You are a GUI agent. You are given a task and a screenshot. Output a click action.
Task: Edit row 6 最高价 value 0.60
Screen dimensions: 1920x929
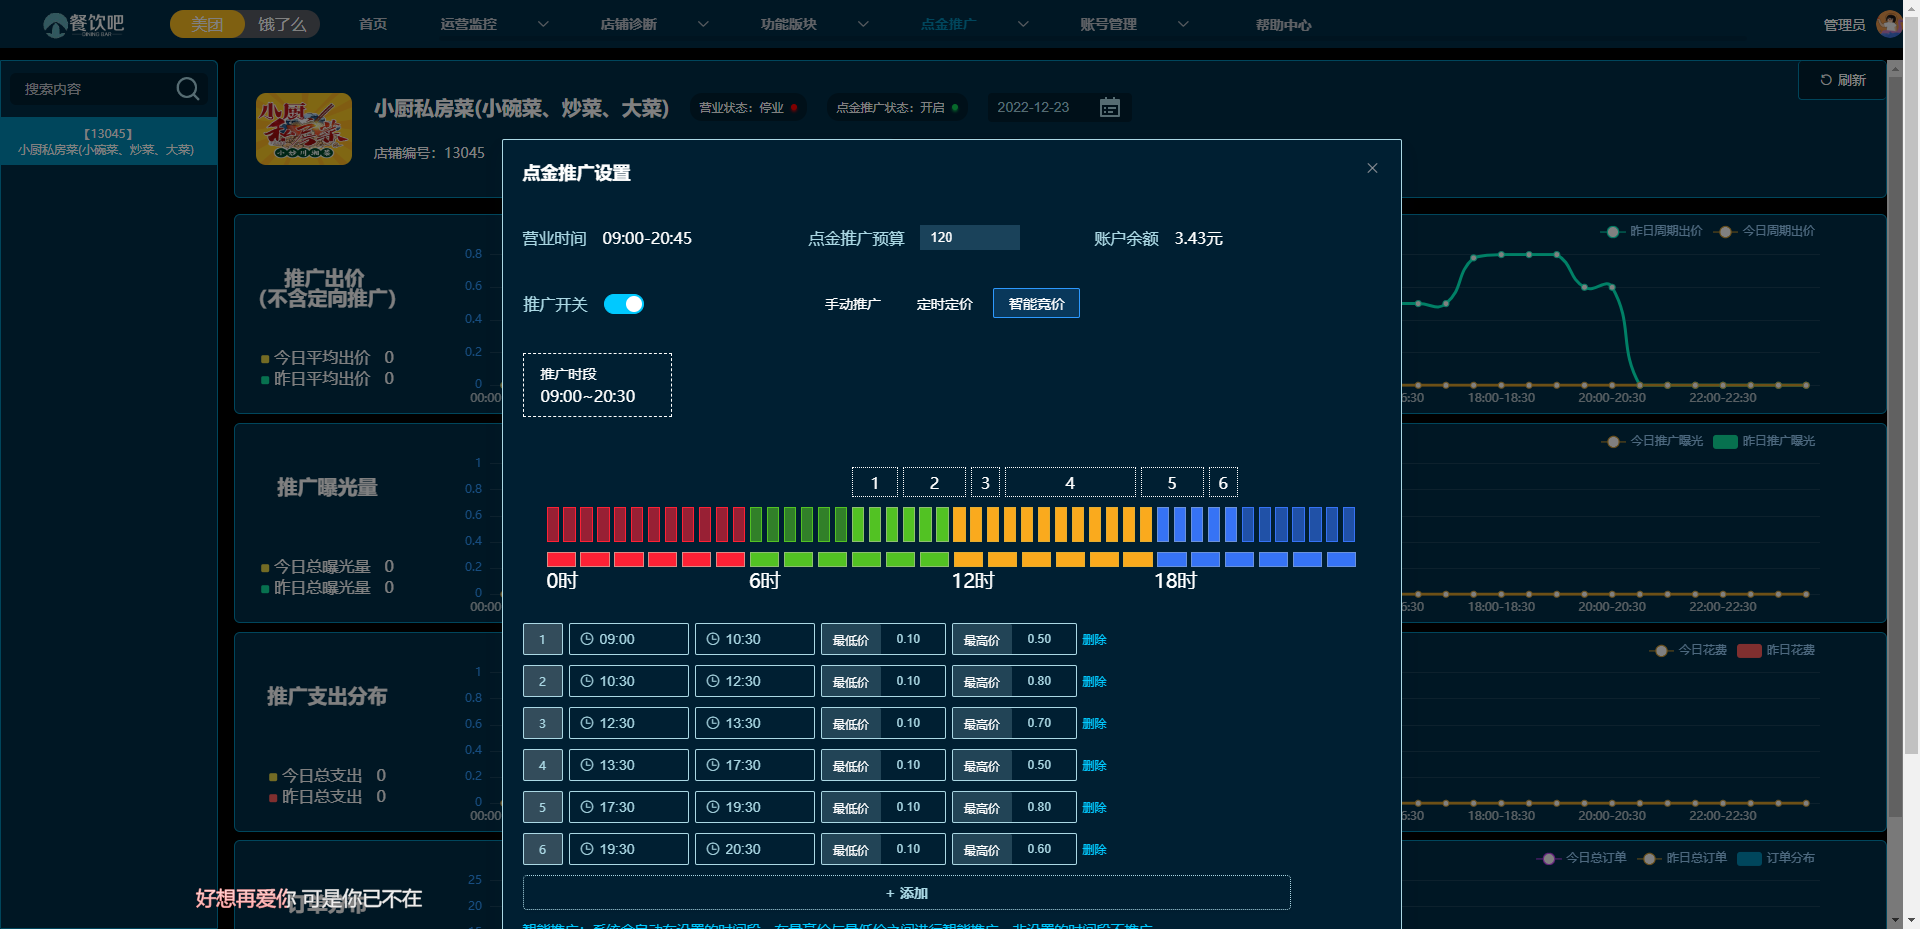1043,849
